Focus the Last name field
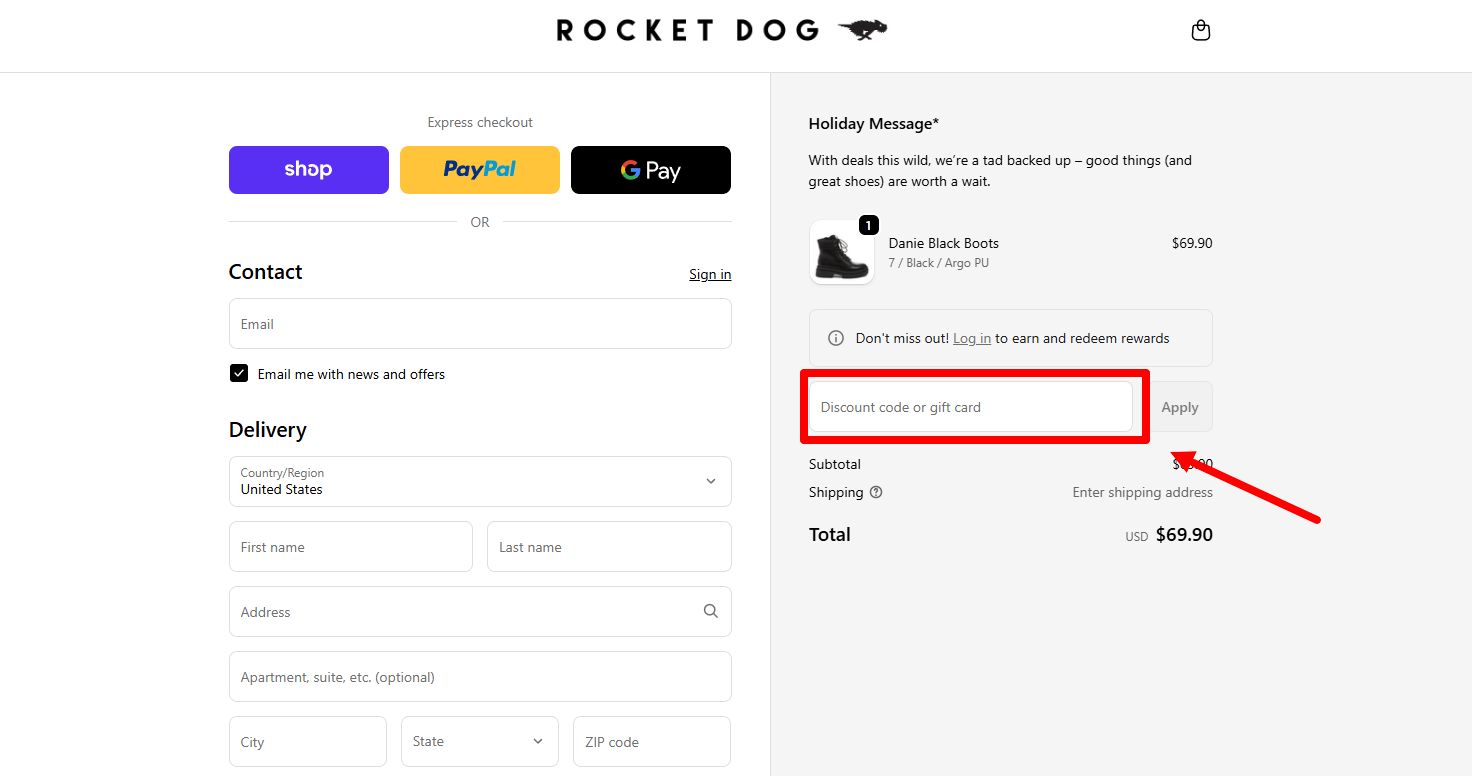 pos(609,546)
